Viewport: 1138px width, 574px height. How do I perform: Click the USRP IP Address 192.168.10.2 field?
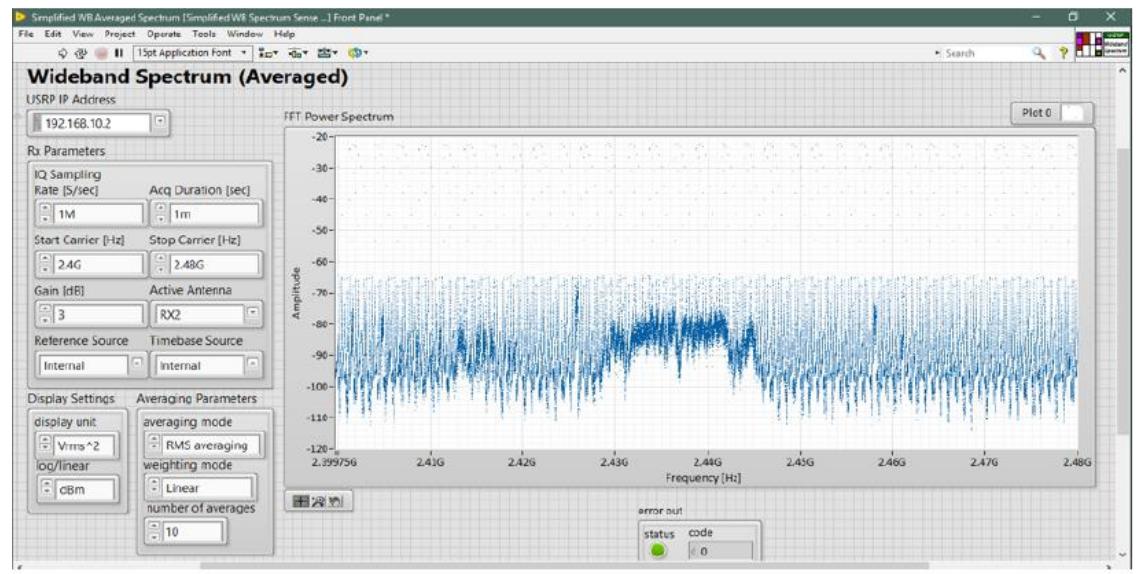[95, 123]
